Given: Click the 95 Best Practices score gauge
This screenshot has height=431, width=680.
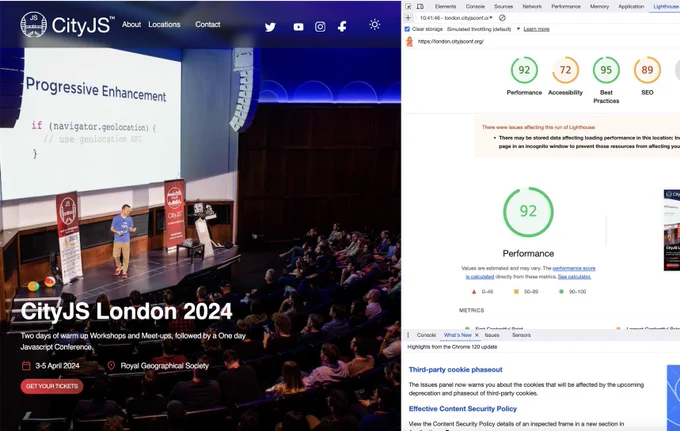Looking at the screenshot, I should click(606, 70).
